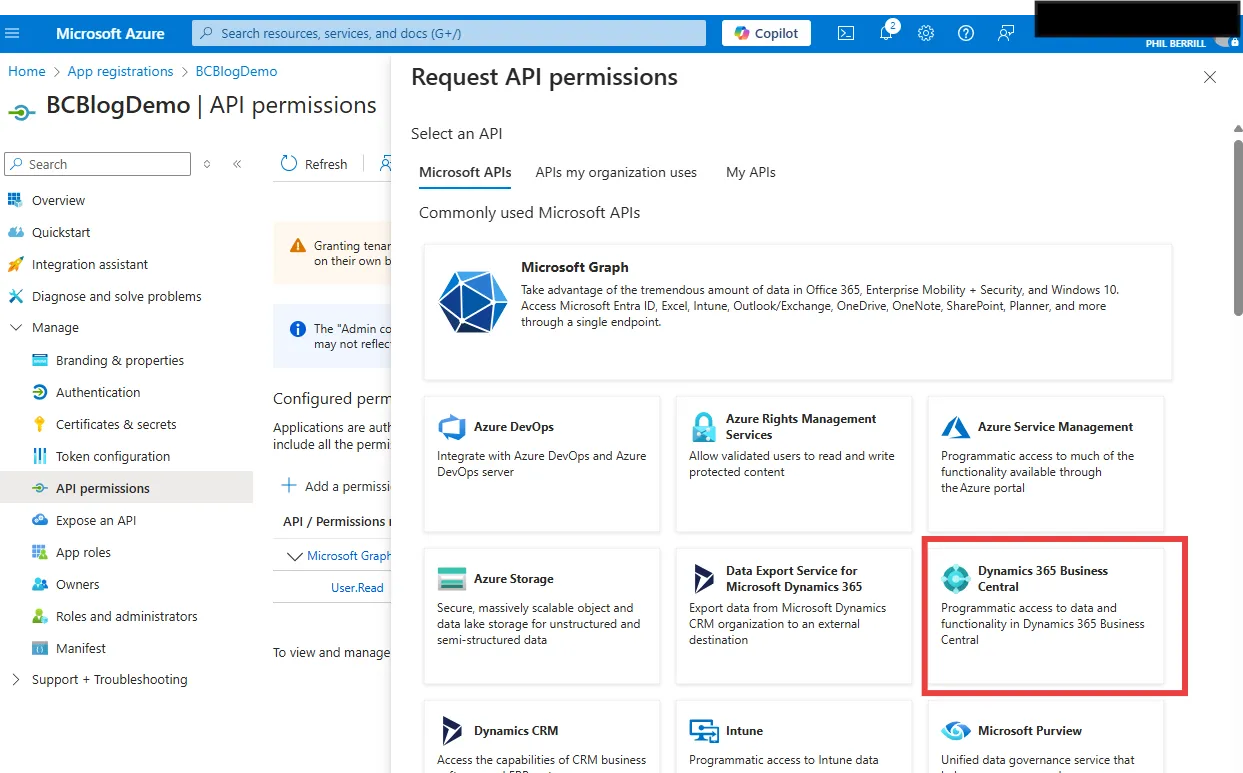Viewport: 1243px width, 773px height.
Task: Click BCBlogDemo breadcrumb link
Action: click(x=236, y=71)
